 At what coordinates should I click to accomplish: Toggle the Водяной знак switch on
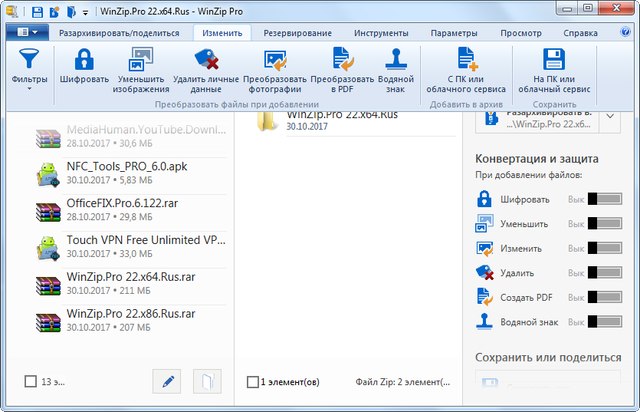point(605,321)
